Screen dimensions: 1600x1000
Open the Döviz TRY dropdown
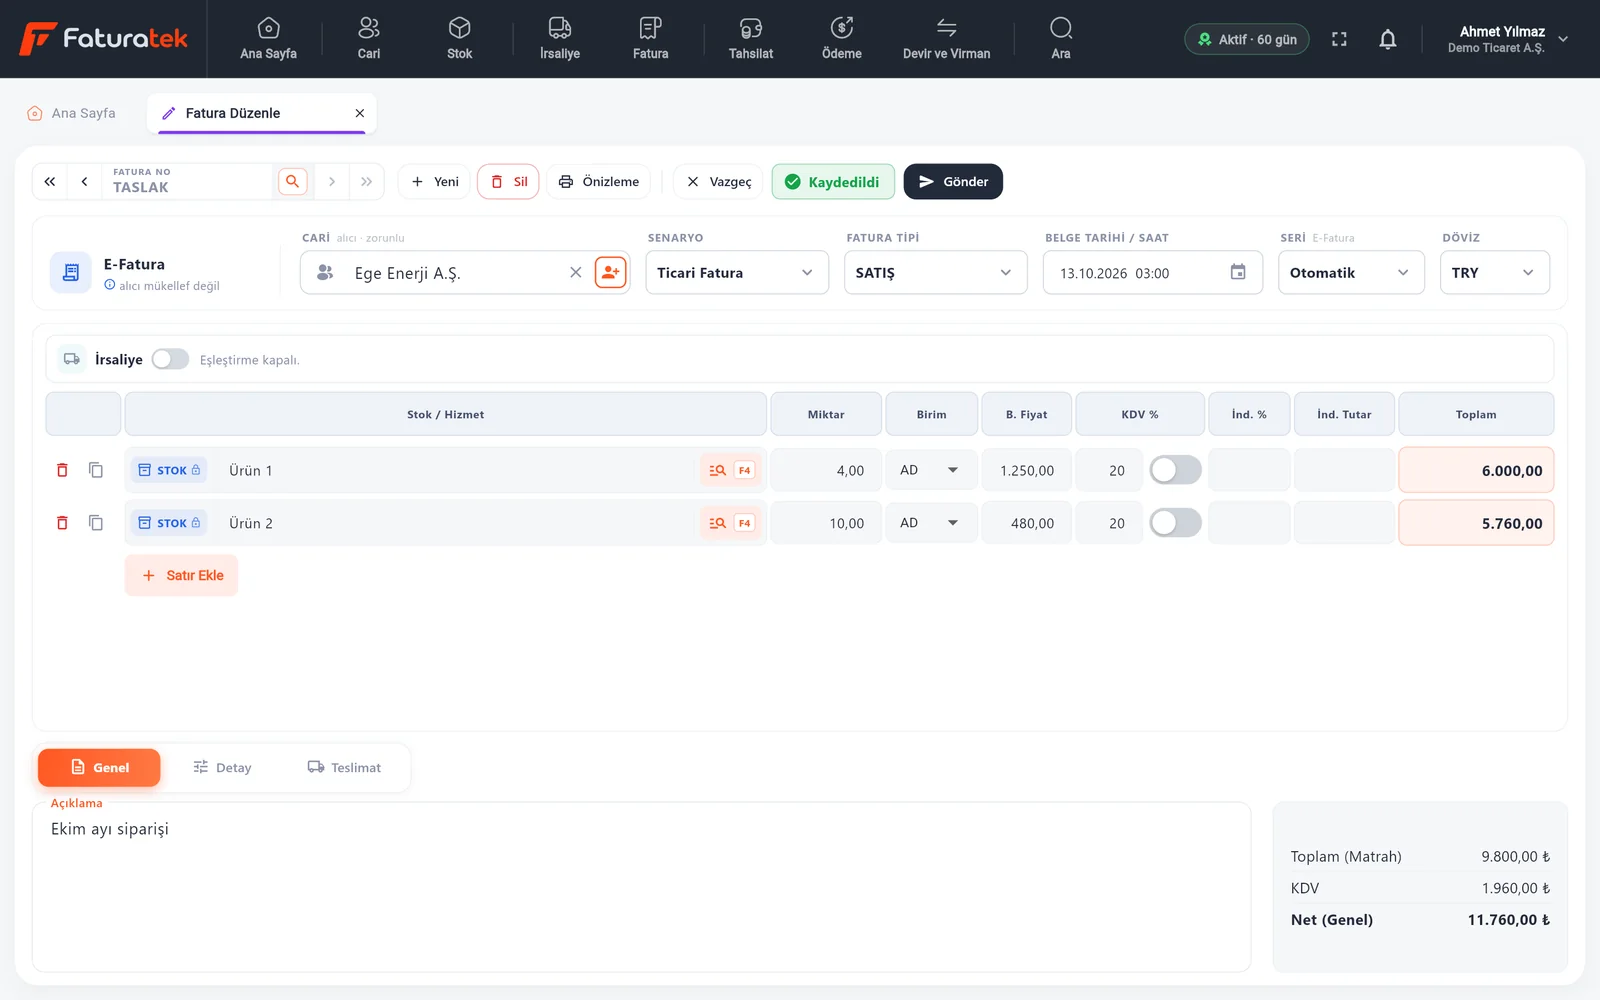tap(1495, 272)
